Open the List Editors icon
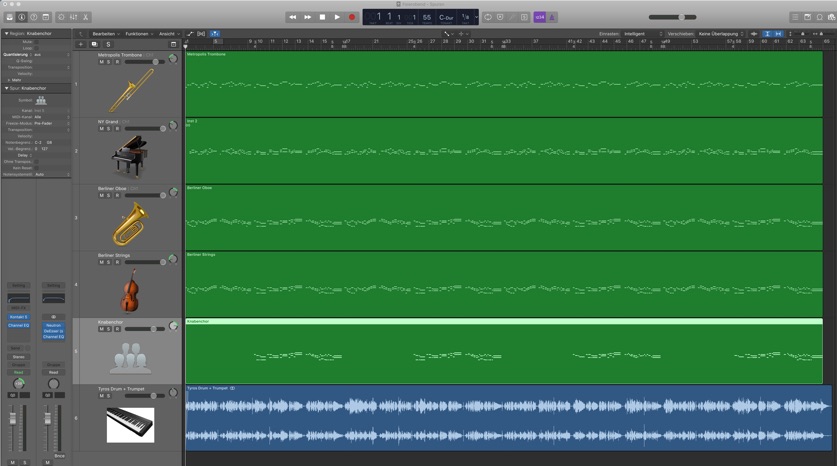837x466 pixels. (x=795, y=17)
